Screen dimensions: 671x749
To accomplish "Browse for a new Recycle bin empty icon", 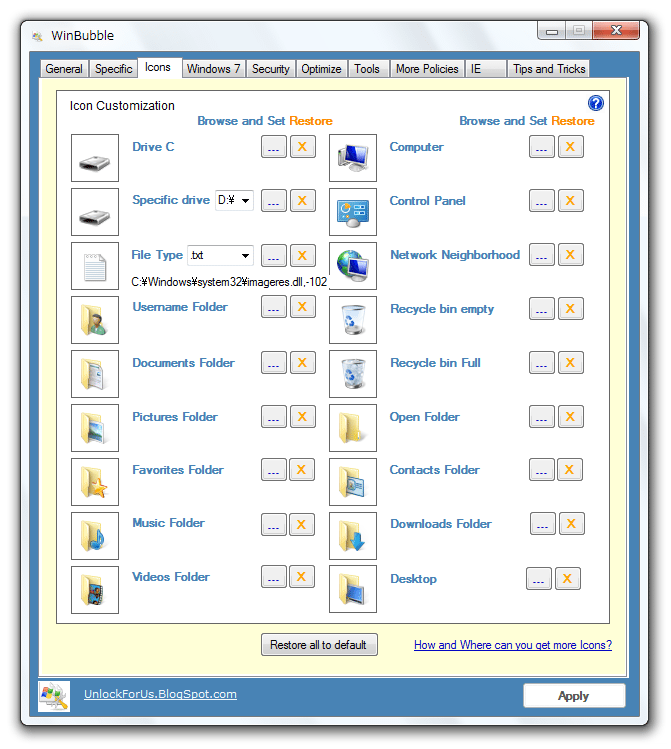I will click(x=542, y=309).
